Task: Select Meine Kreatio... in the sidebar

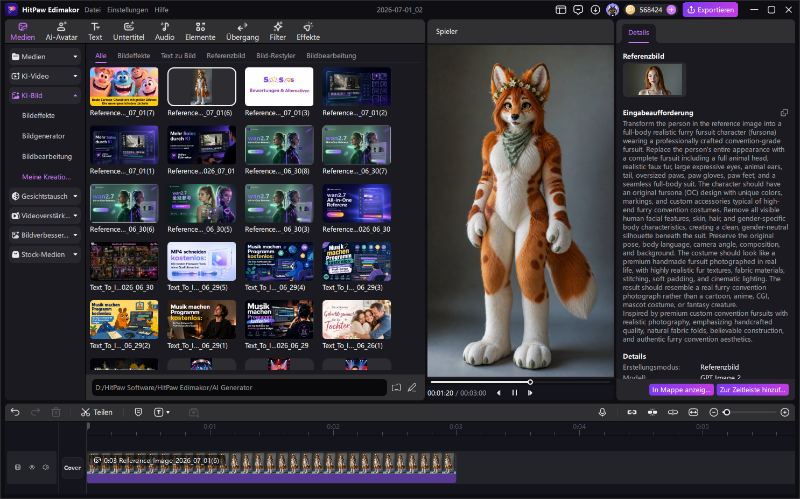Action: coord(46,177)
